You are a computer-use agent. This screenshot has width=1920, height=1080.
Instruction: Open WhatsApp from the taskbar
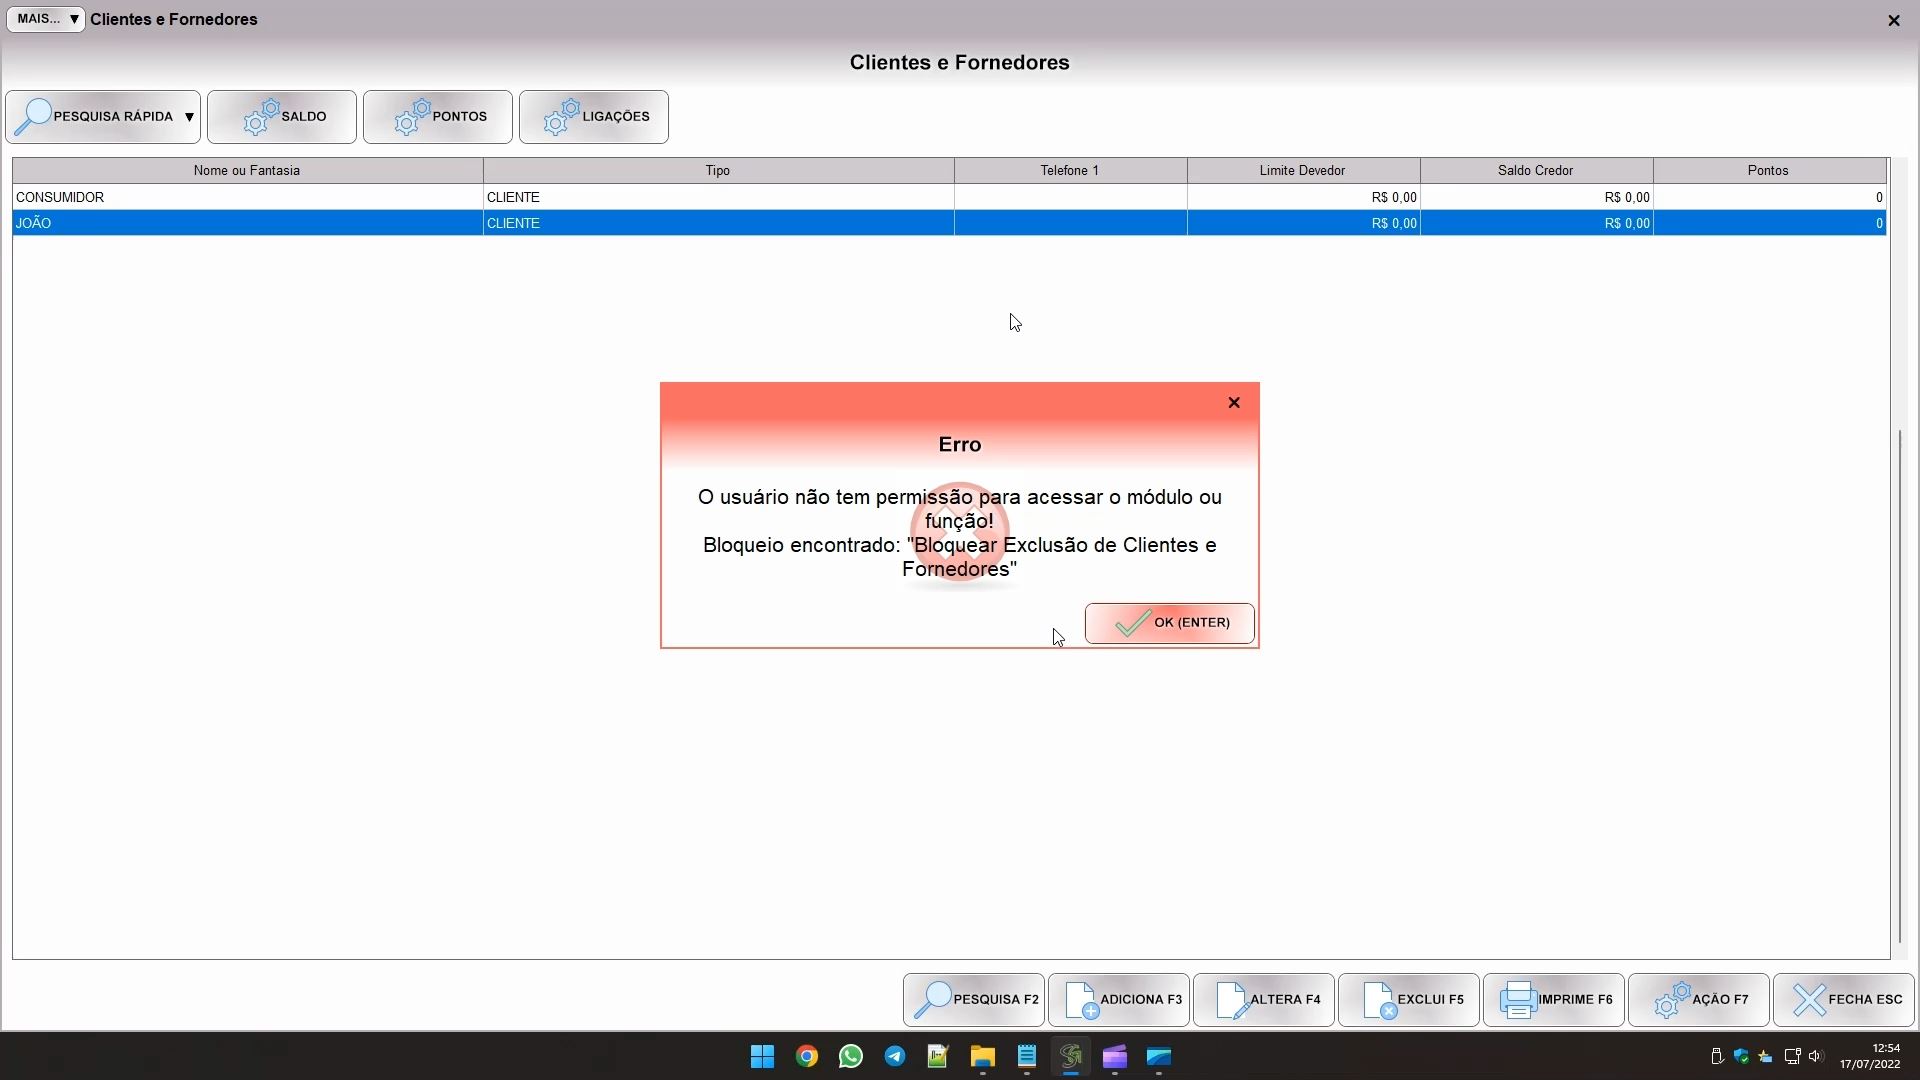click(851, 1057)
